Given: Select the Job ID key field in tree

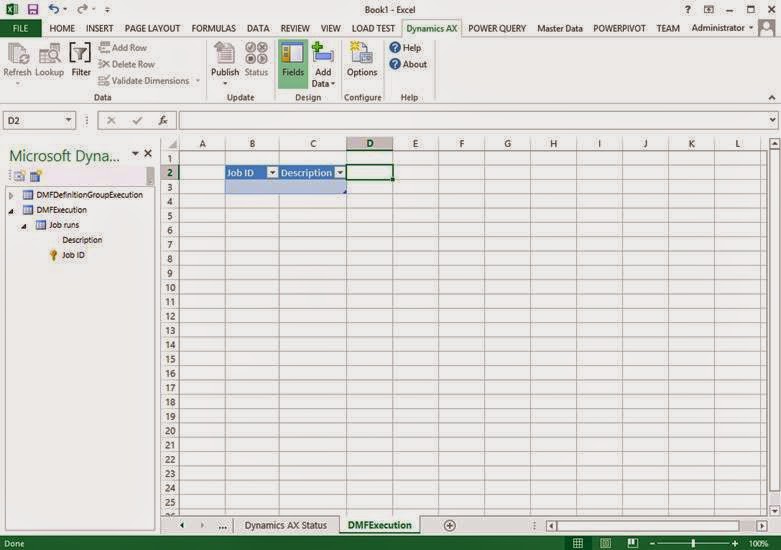Looking at the screenshot, I should point(73,255).
